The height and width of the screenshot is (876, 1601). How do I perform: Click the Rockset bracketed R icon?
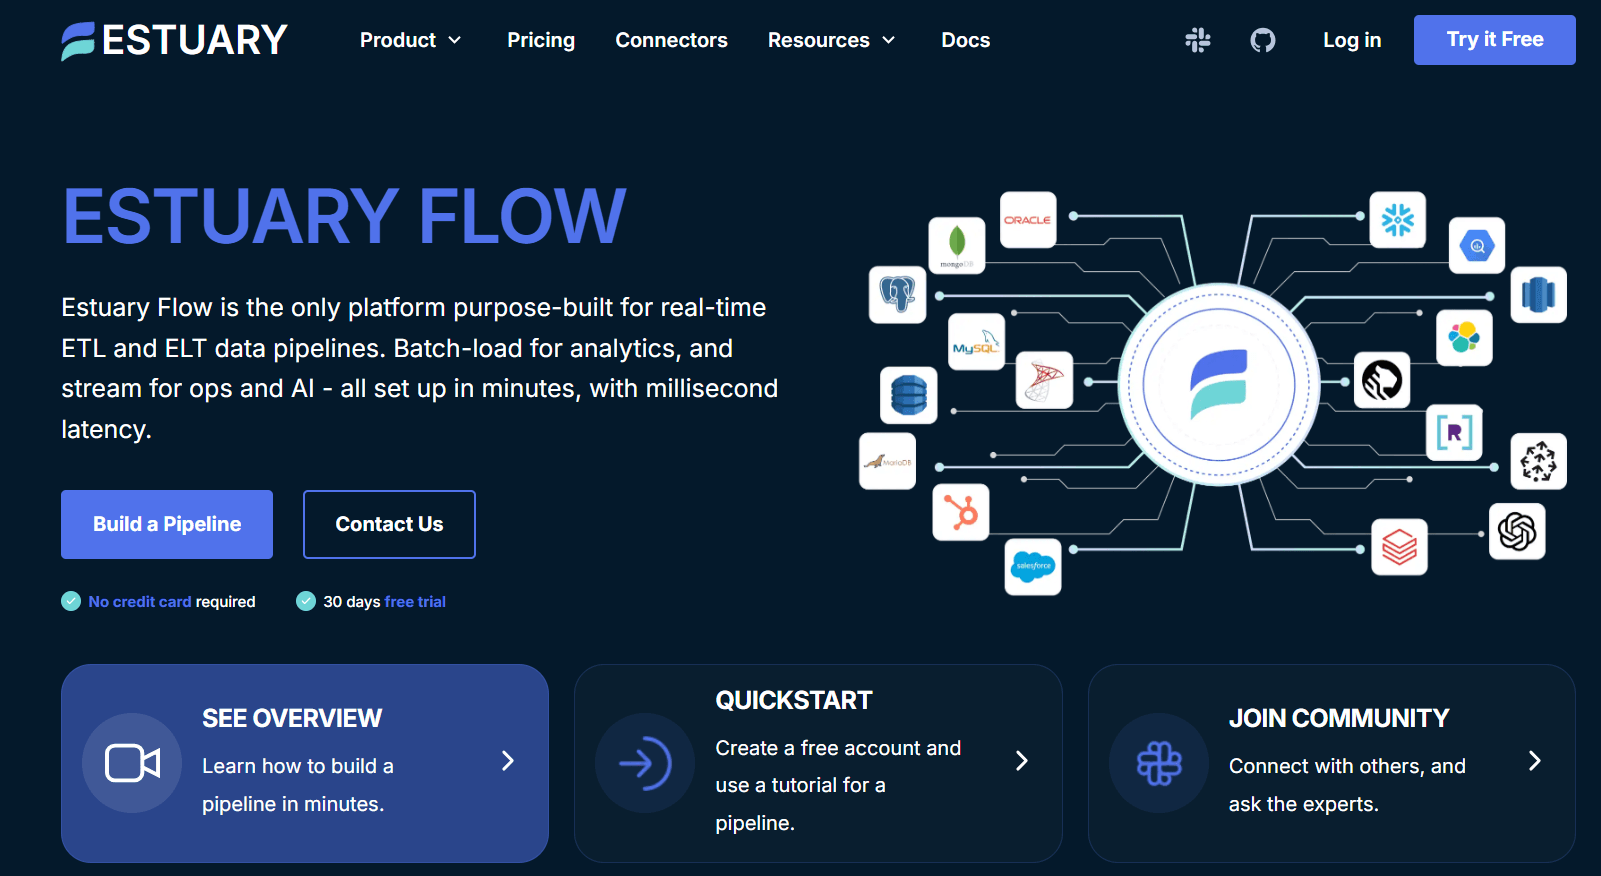1454,433
